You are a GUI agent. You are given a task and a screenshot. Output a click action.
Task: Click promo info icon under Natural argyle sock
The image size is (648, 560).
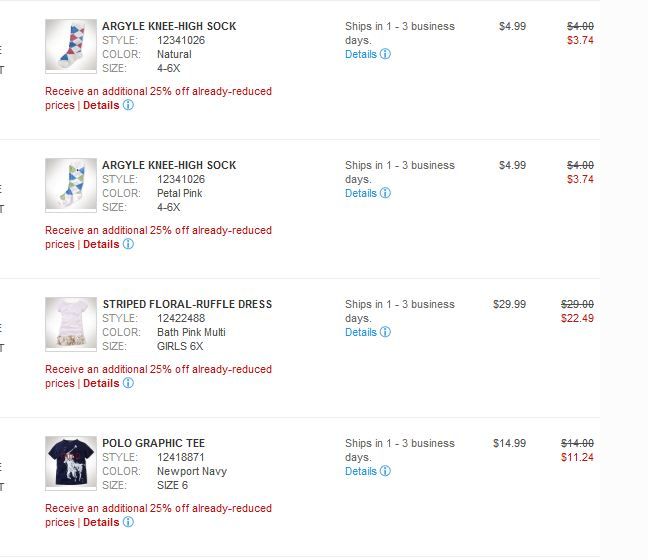tap(128, 105)
